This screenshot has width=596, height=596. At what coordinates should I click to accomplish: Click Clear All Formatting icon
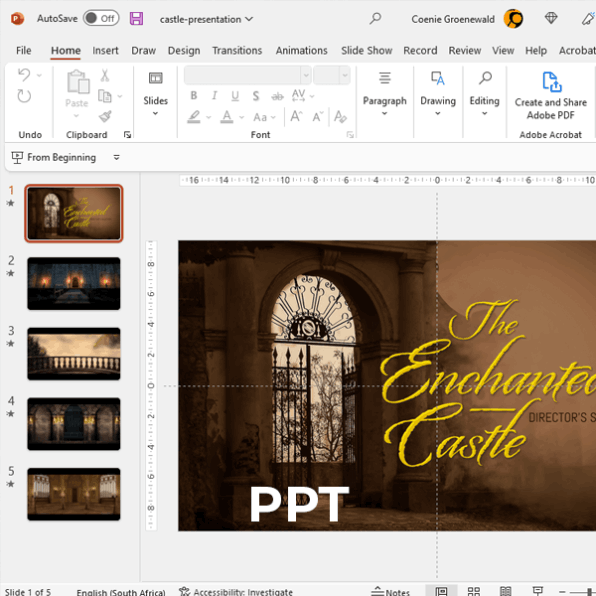(x=340, y=116)
